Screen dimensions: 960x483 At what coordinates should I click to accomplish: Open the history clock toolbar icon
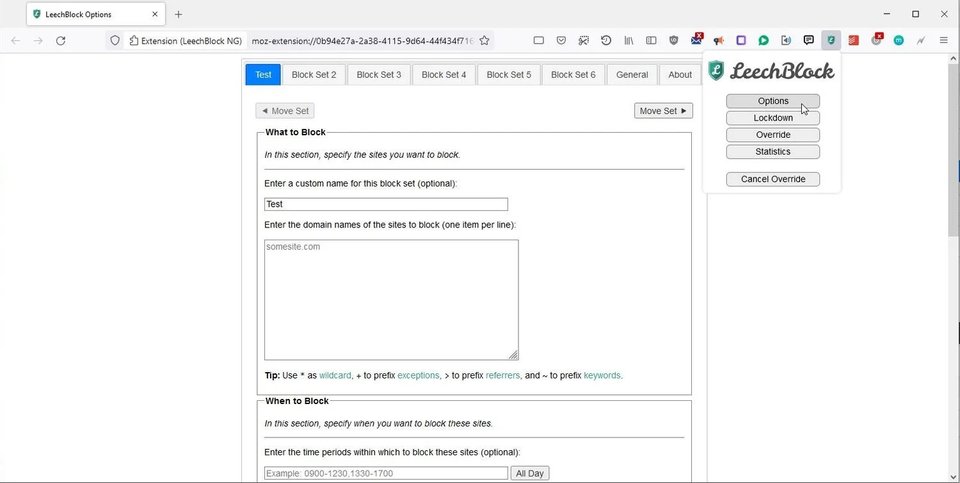(606, 40)
